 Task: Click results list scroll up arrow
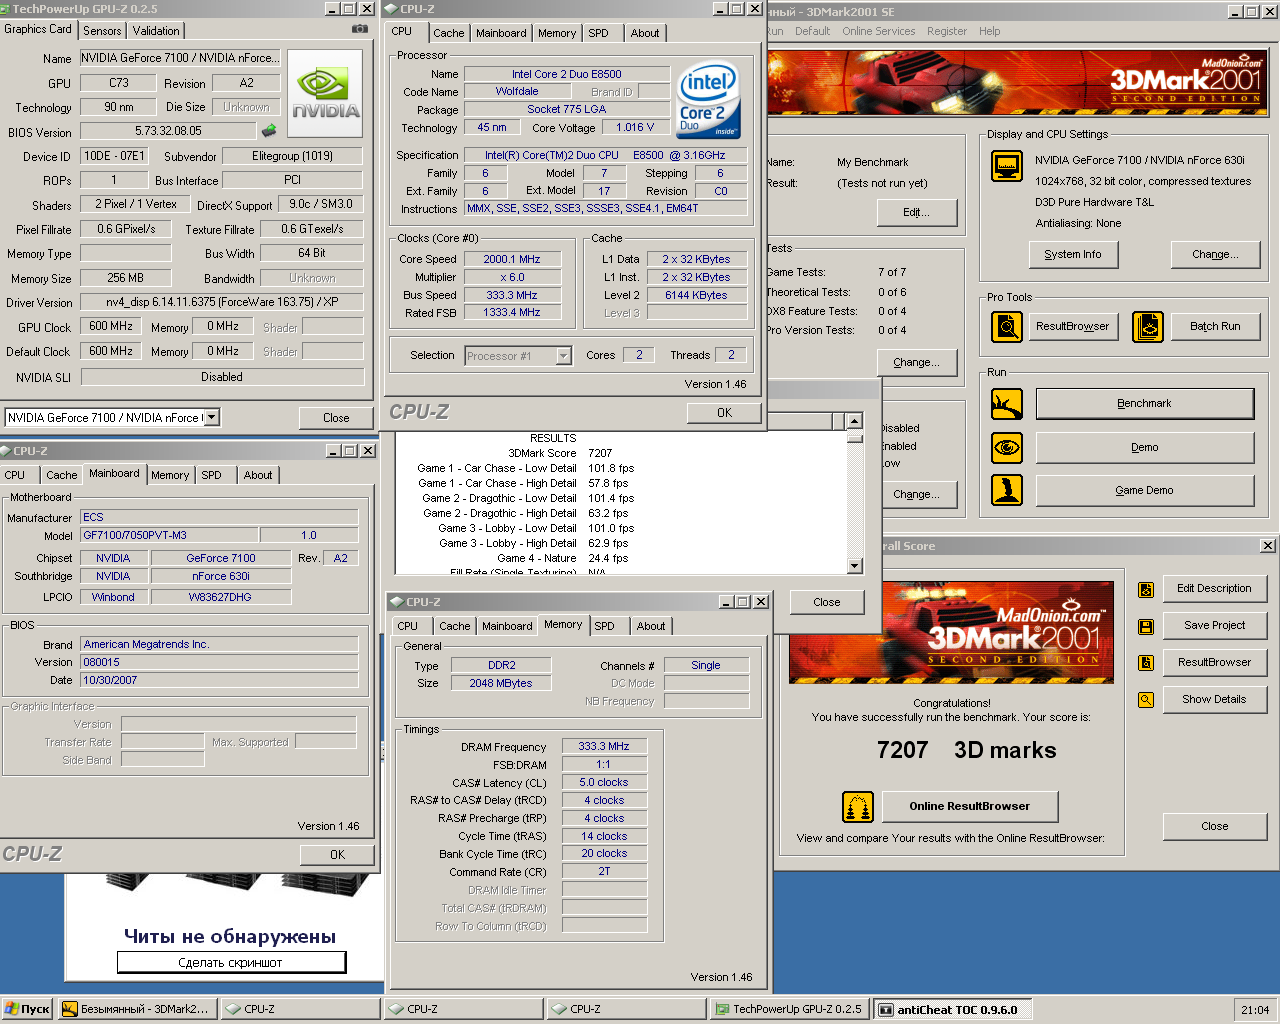tap(854, 421)
